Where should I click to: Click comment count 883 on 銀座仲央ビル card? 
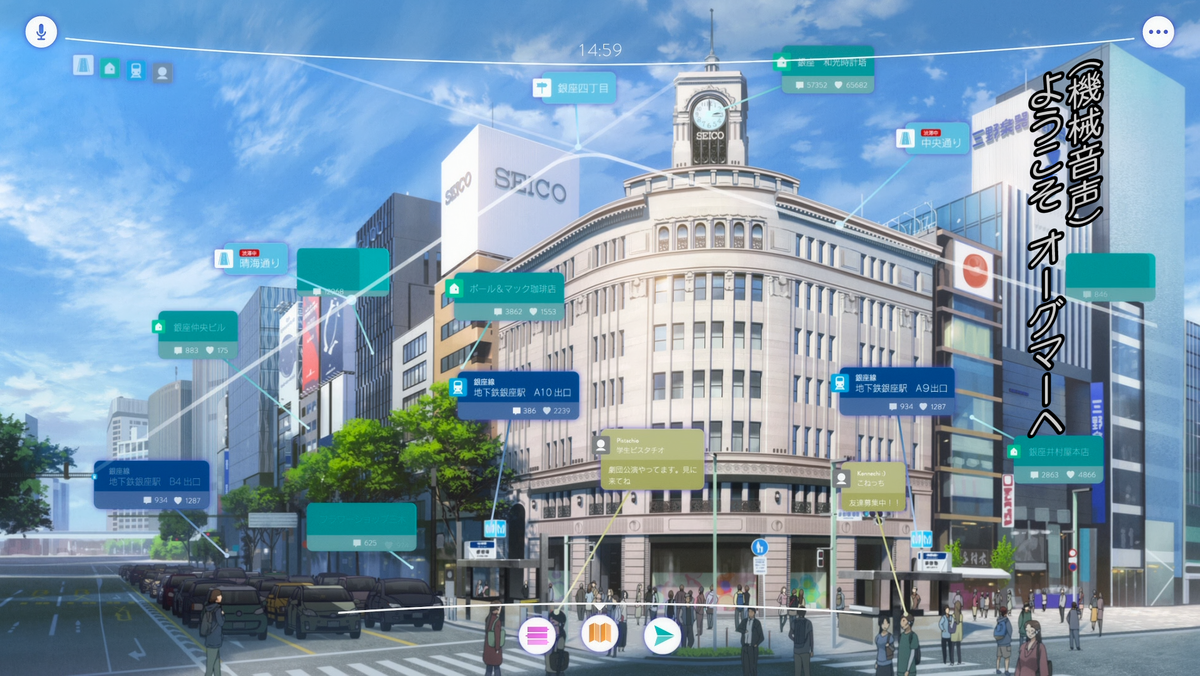184,351
